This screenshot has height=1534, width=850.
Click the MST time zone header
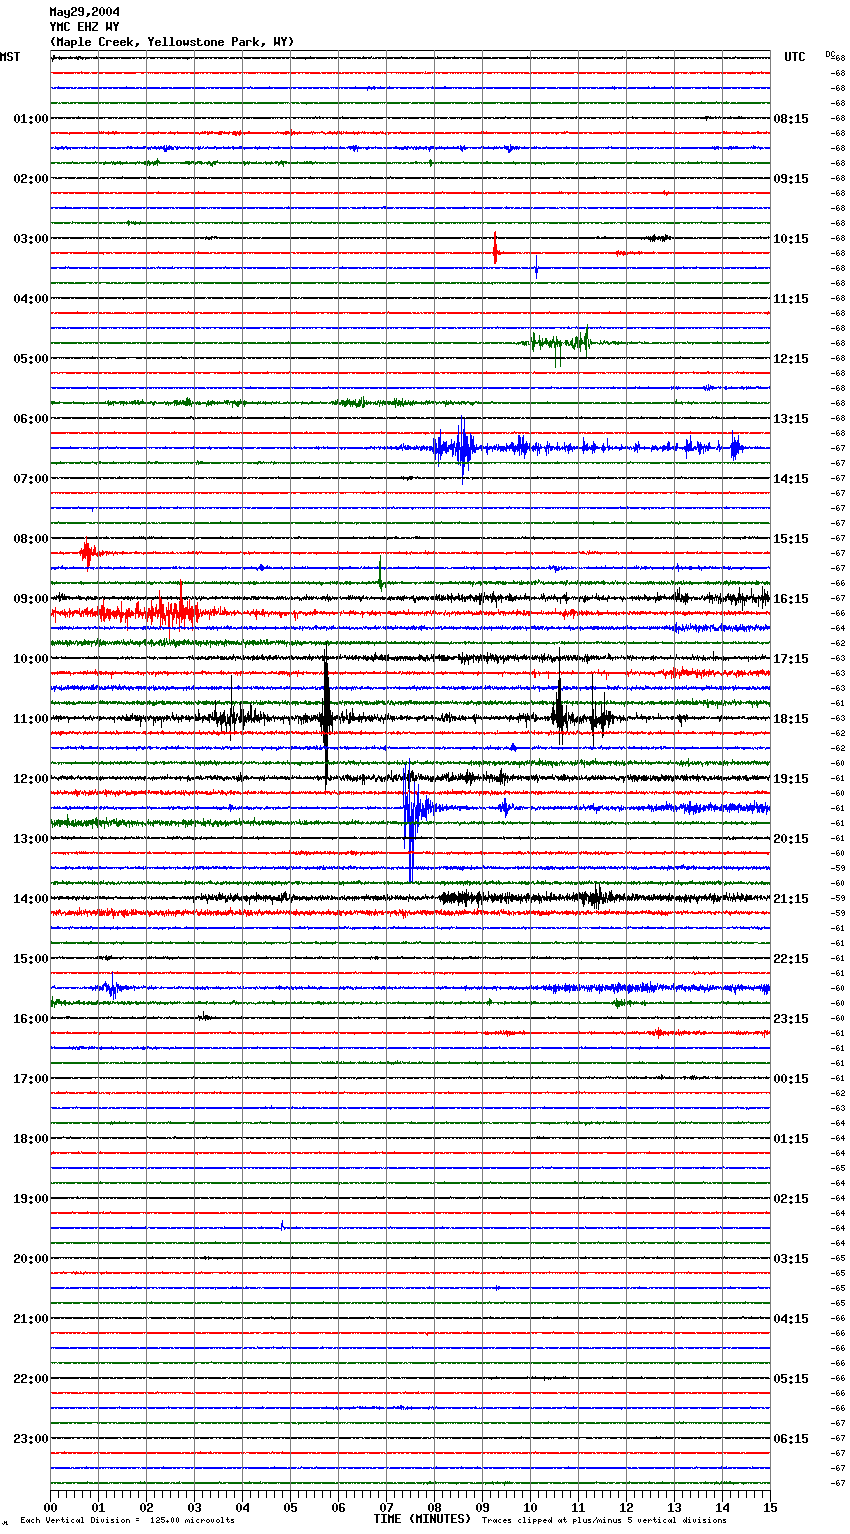(x=10, y=57)
